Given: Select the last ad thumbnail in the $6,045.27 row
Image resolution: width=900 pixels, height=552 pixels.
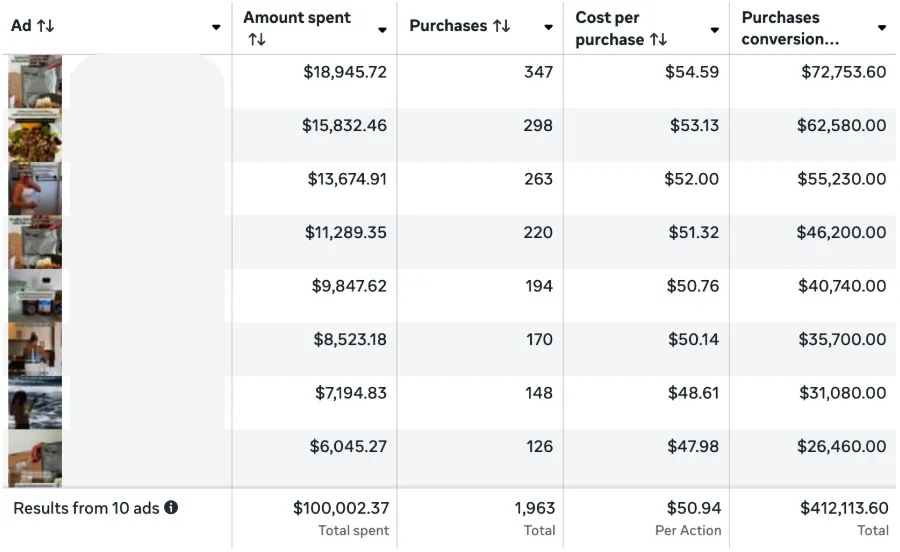Looking at the screenshot, I should [35, 456].
